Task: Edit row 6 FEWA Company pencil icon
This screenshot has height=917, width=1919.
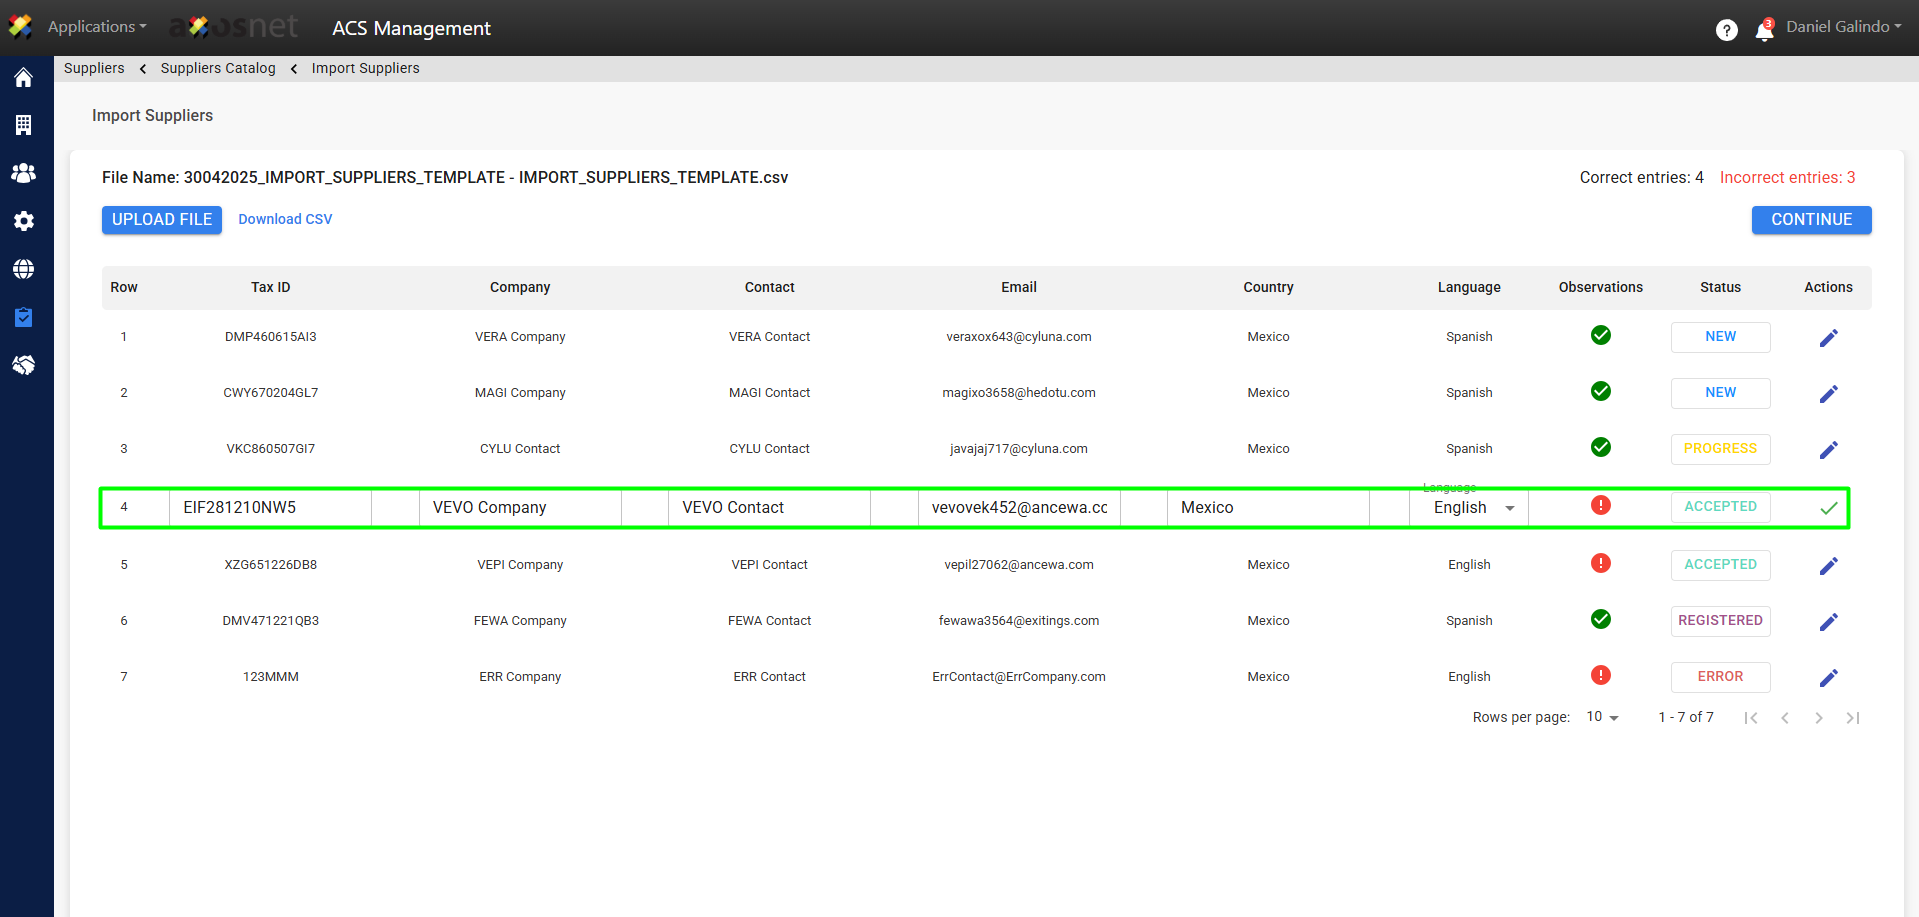Action: tap(1829, 622)
